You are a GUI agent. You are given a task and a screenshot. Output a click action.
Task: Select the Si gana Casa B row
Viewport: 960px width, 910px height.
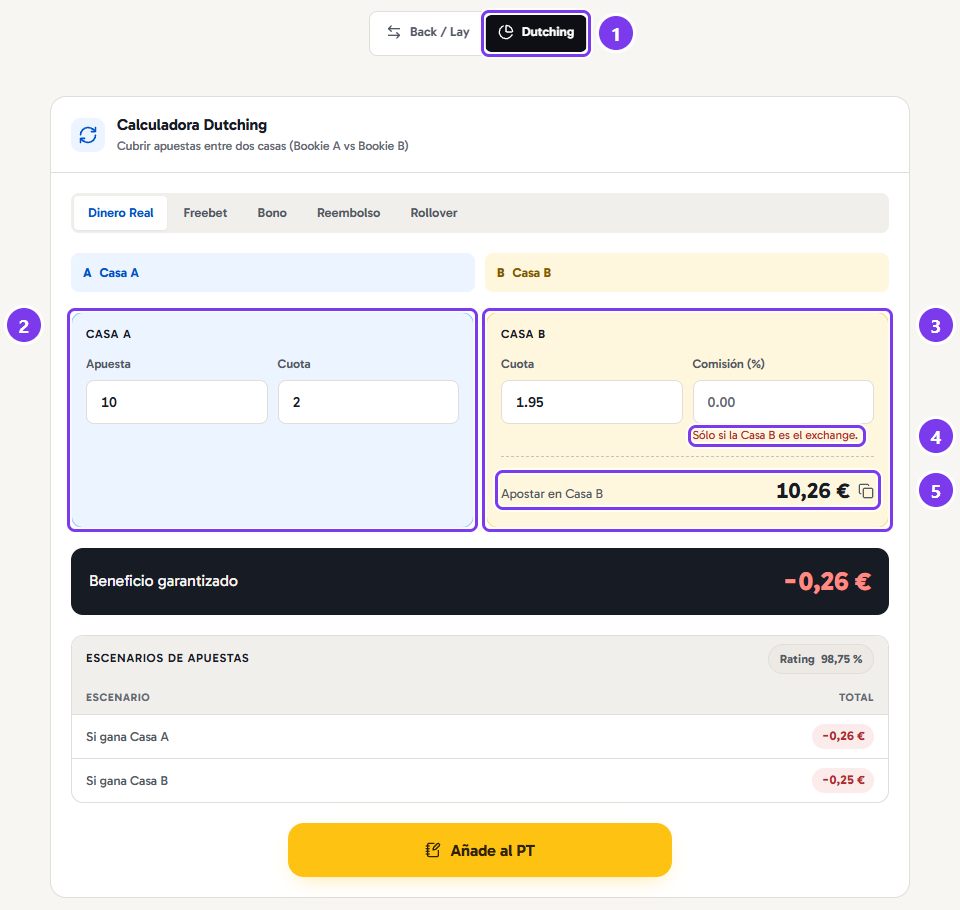pos(480,781)
